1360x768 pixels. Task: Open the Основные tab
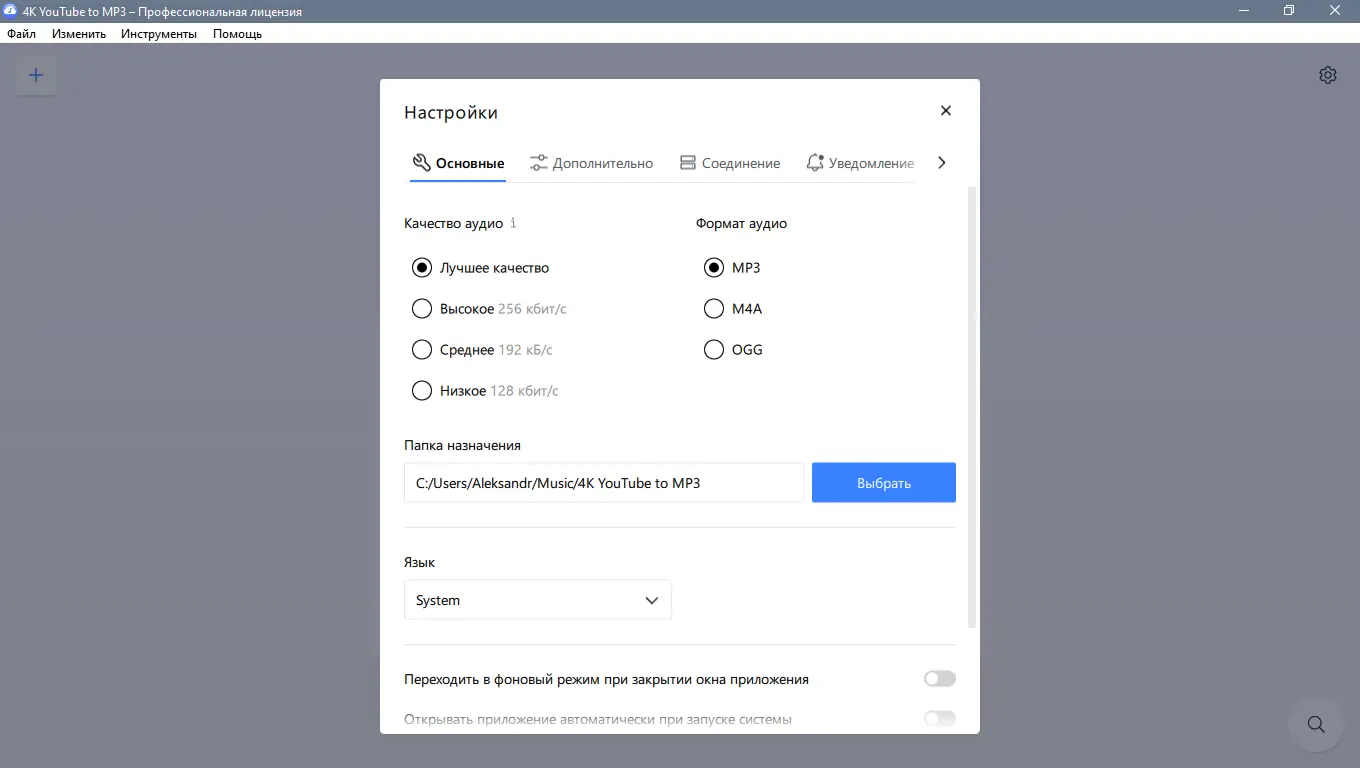pos(458,163)
